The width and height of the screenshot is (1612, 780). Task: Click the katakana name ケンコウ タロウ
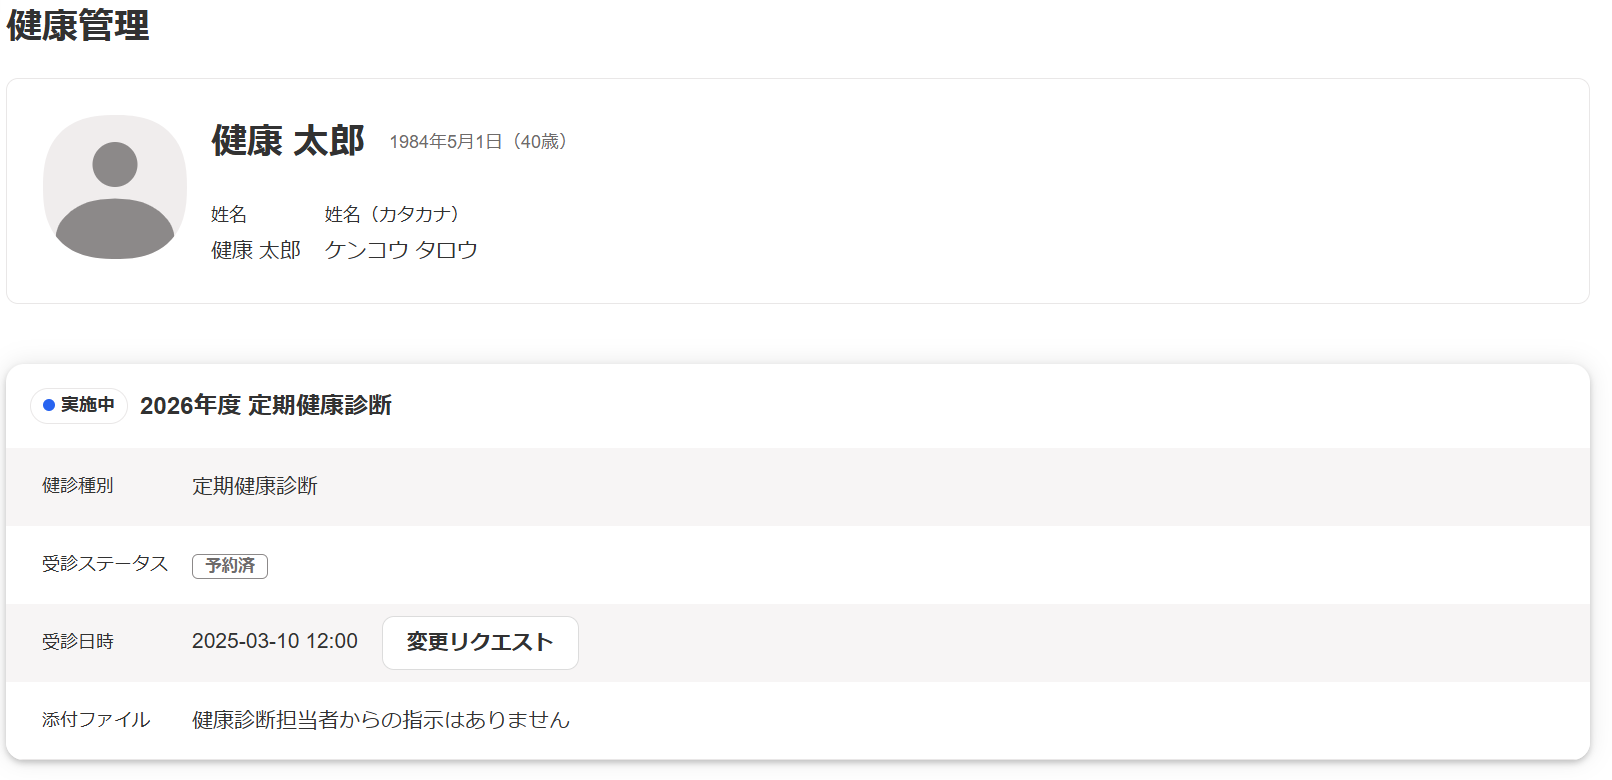(401, 250)
